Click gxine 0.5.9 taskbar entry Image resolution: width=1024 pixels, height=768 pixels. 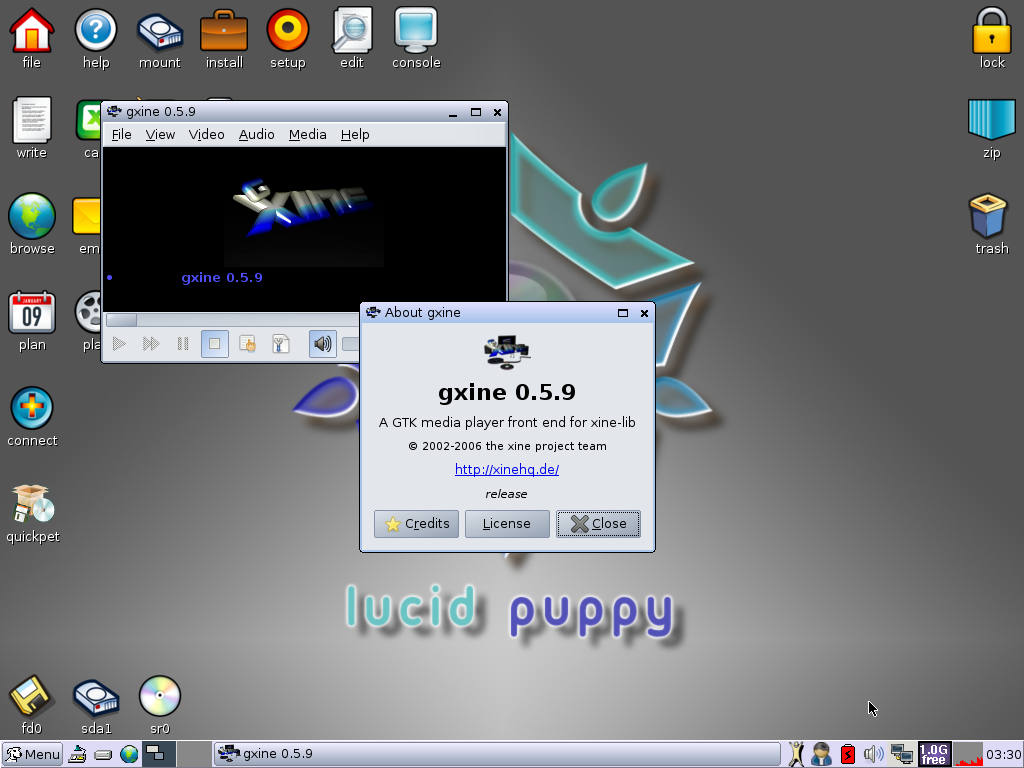coord(497,754)
